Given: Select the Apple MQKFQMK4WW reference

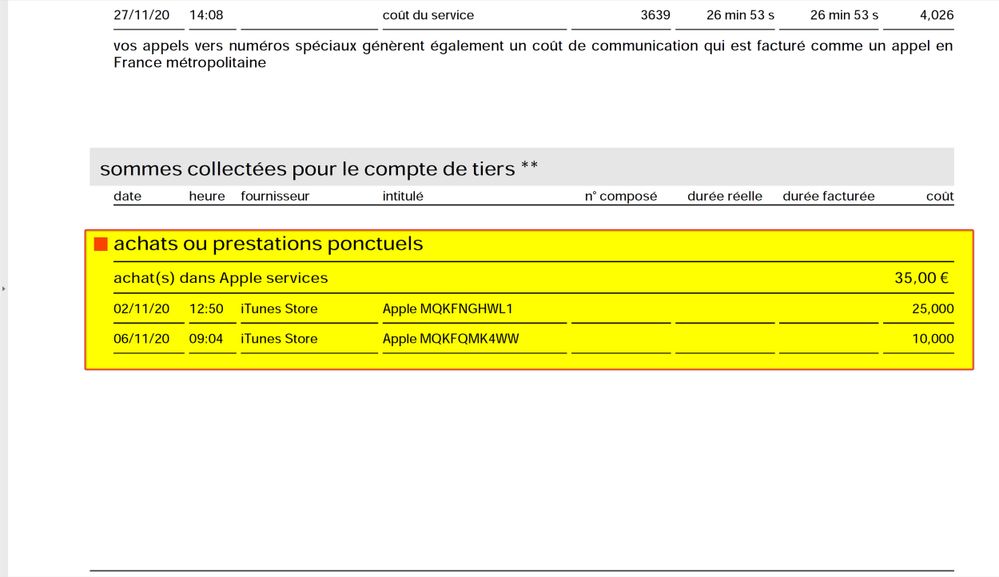Looking at the screenshot, I should [450, 339].
